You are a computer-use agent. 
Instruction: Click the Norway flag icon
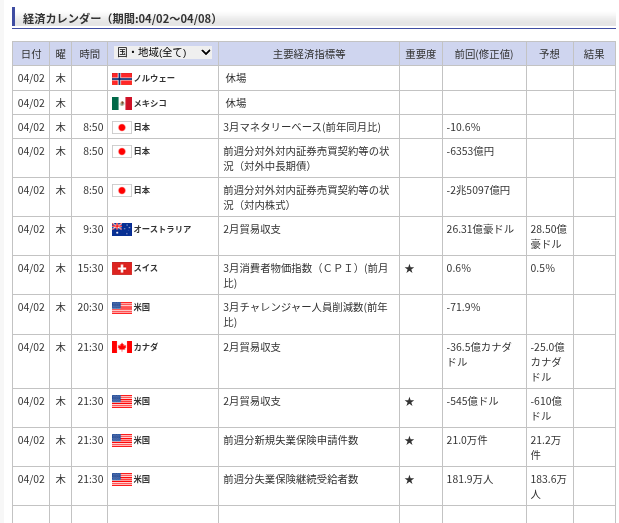pyautogui.click(x=121, y=79)
